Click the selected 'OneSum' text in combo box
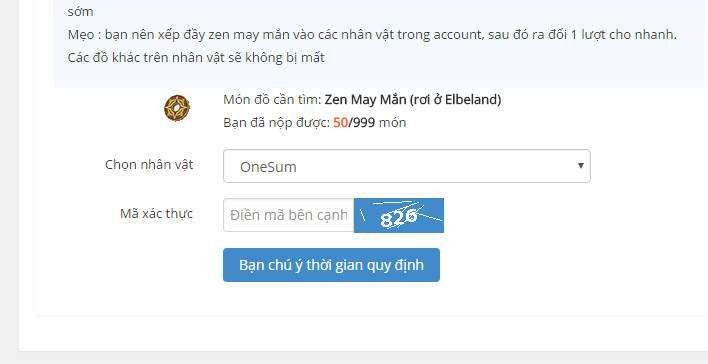 pyautogui.click(x=268, y=167)
